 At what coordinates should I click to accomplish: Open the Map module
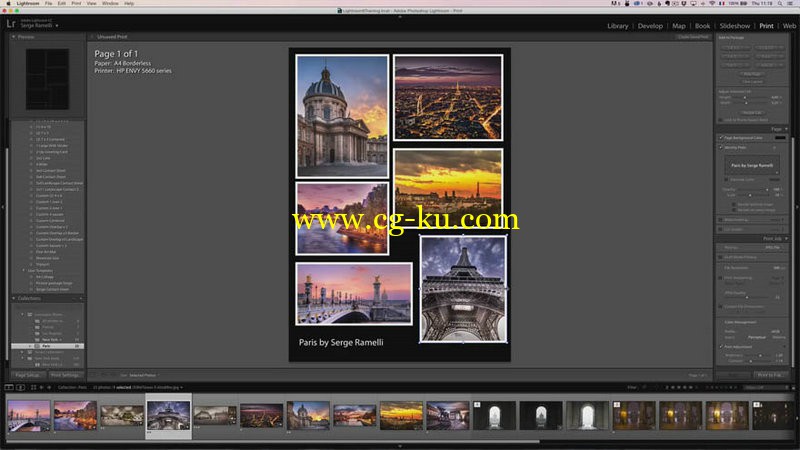click(679, 26)
